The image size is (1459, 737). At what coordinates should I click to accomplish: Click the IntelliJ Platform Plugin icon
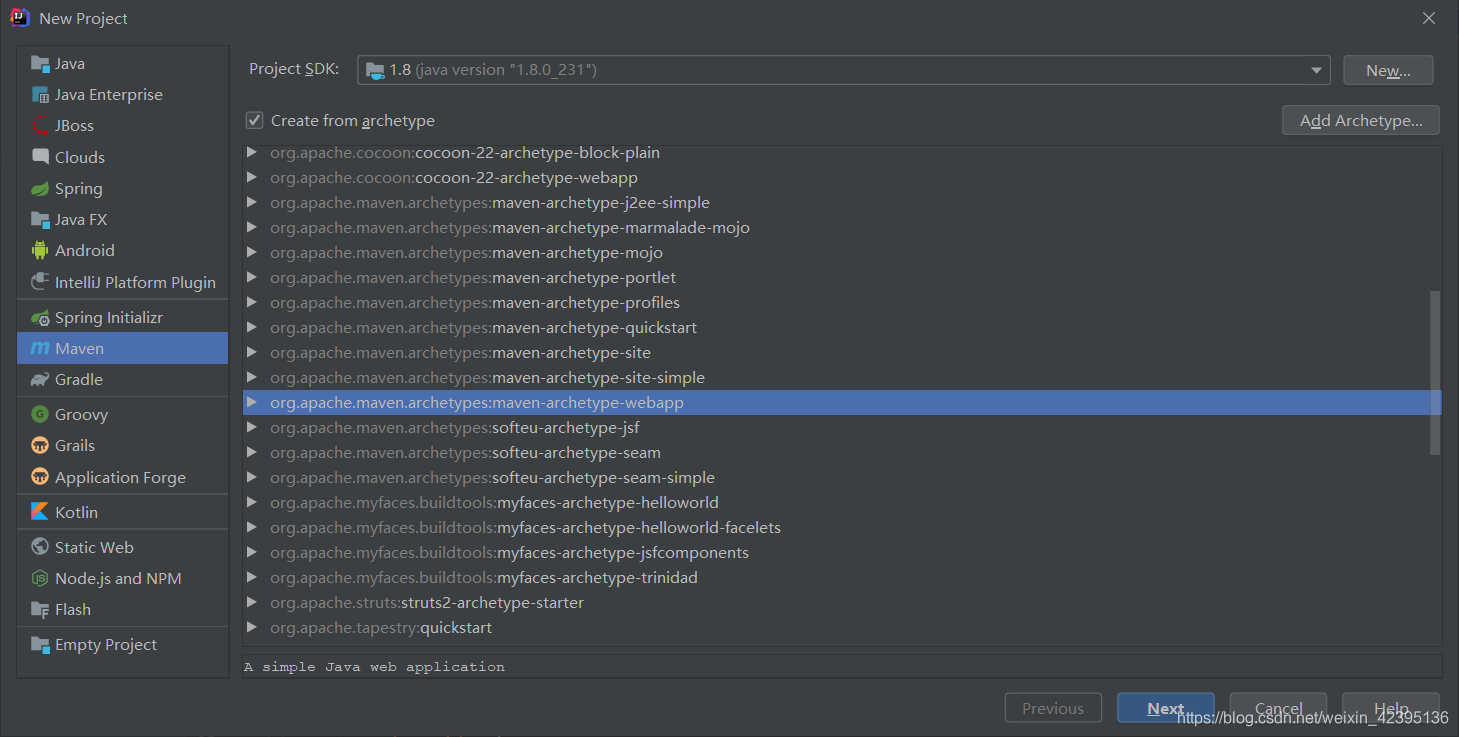[40, 282]
